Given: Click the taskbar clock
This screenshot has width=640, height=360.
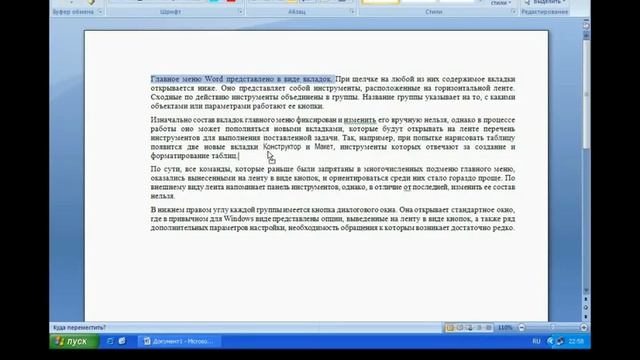Looking at the screenshot, I should click(576, 341).
